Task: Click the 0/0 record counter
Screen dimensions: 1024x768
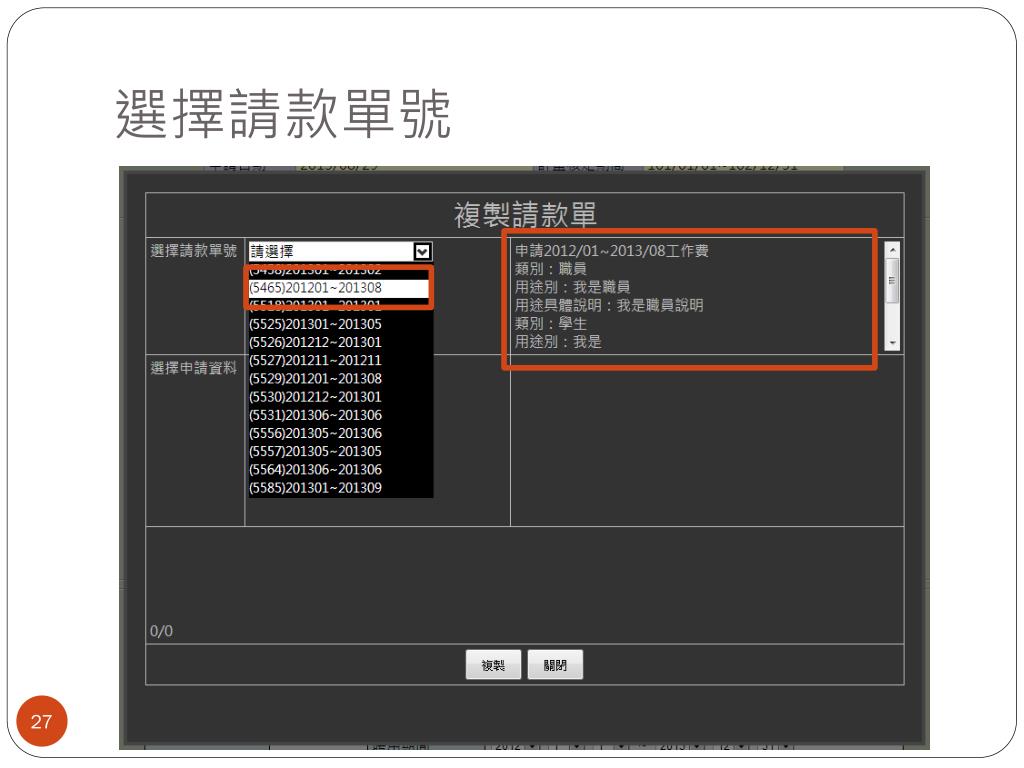Action: [161, 631]
